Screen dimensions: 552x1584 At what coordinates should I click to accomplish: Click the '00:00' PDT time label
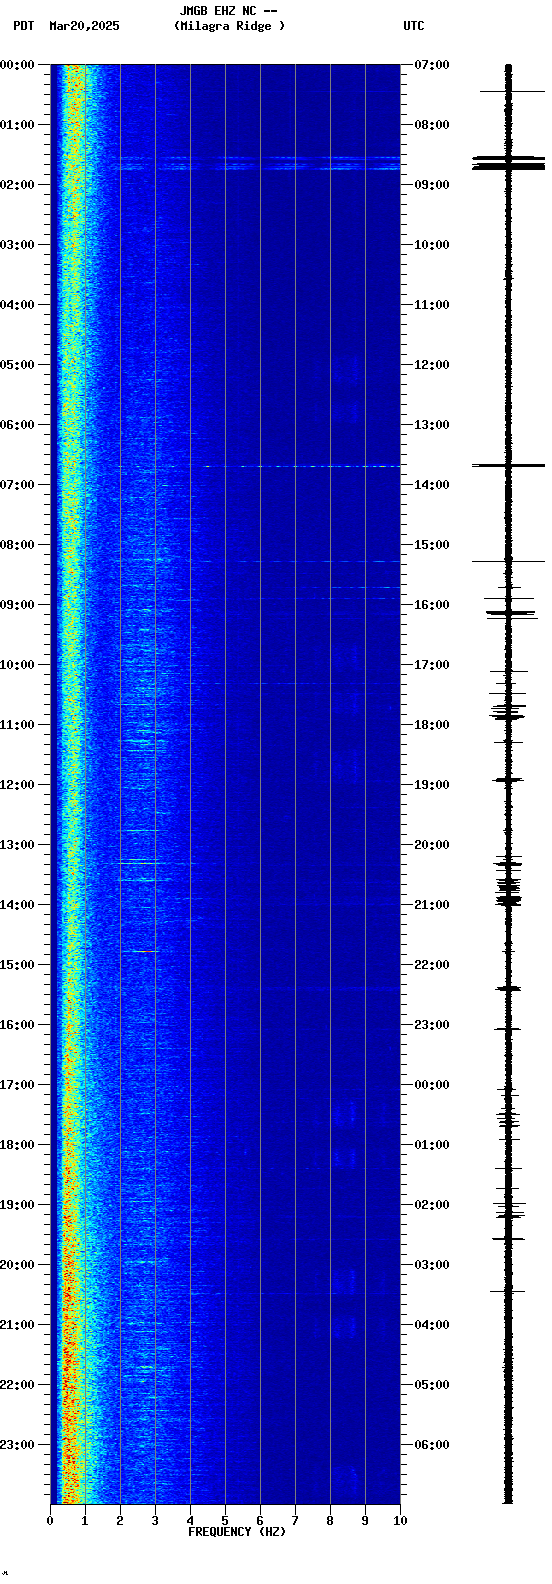click(x=17, y=65)
